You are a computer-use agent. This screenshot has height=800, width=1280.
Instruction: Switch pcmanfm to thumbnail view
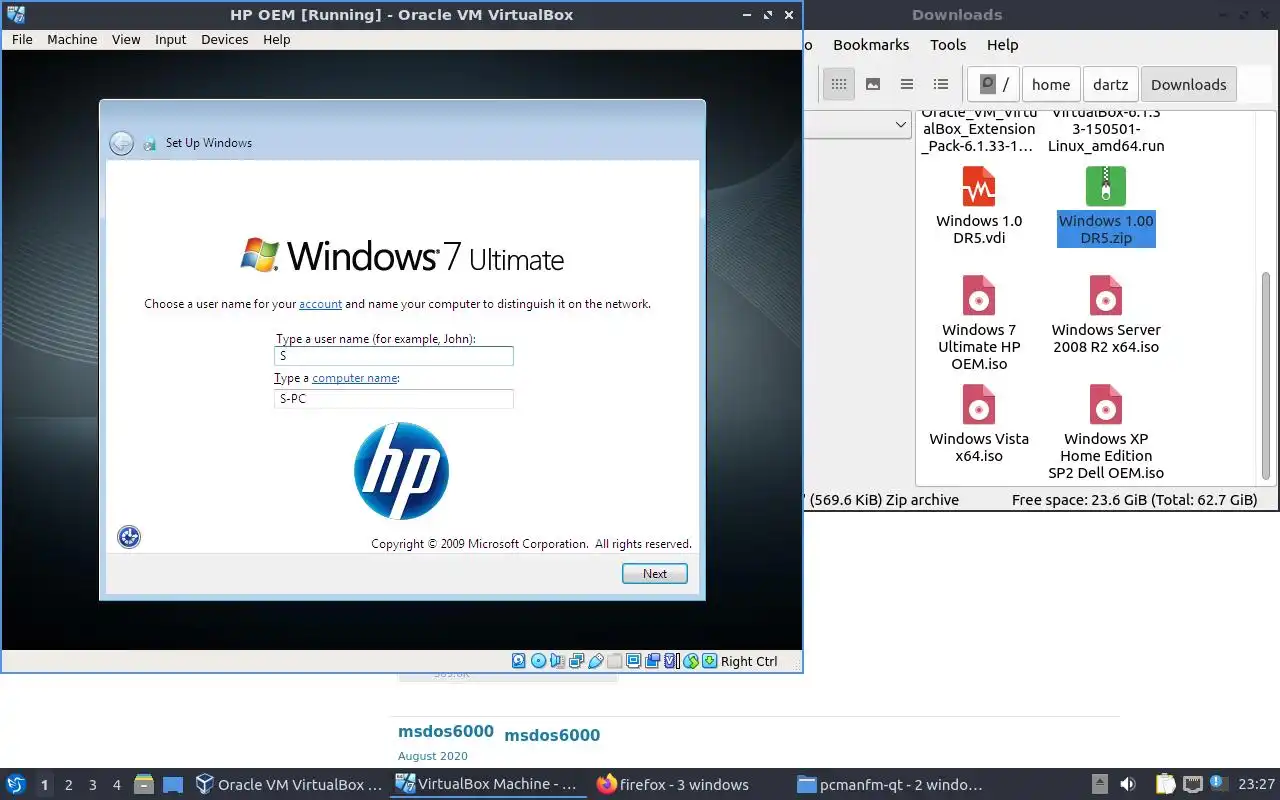(x=873, y=84)
